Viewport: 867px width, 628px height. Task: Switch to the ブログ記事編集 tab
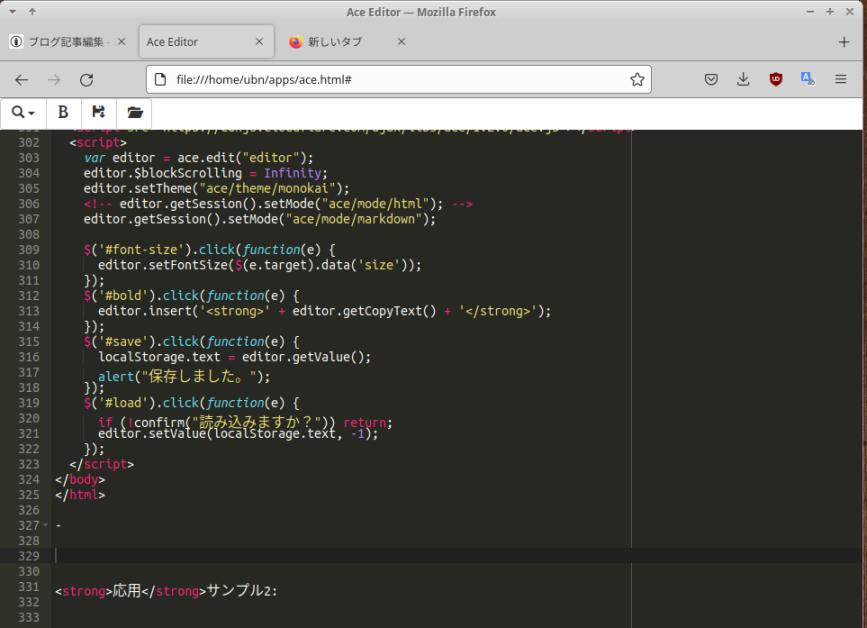(x=66, y=42)
